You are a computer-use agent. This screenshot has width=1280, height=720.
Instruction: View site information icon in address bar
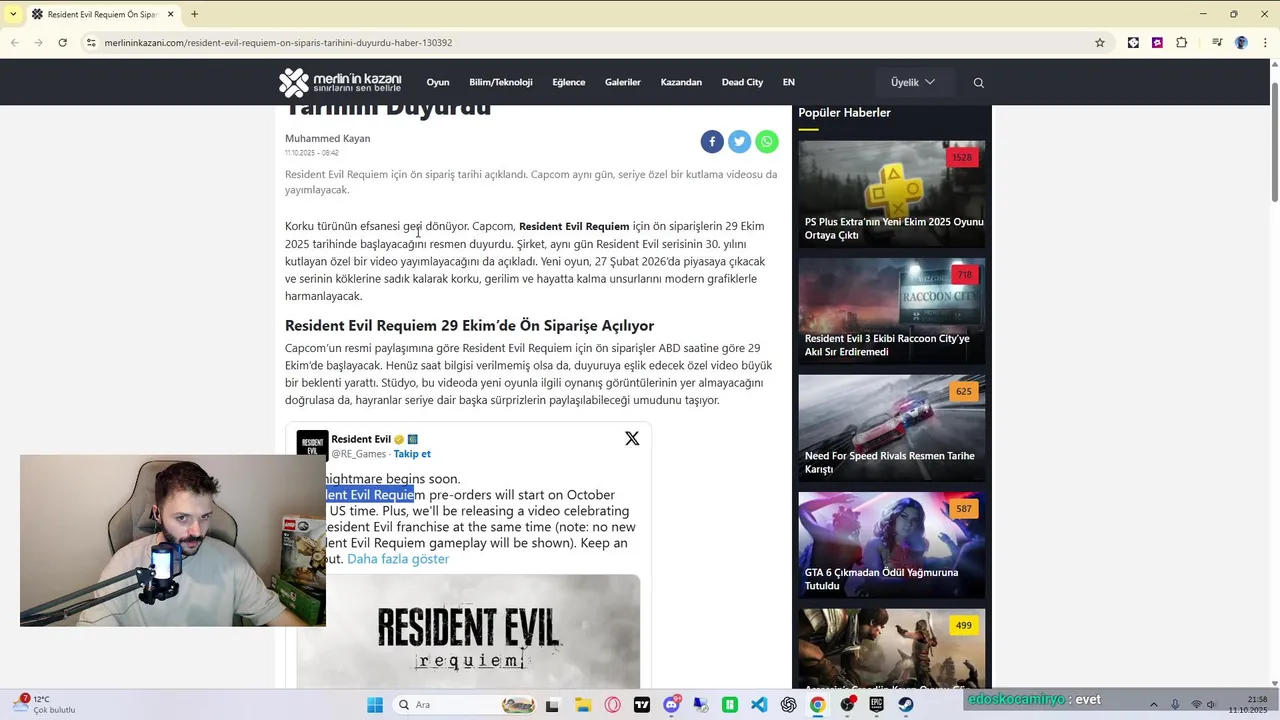point(91,43)
